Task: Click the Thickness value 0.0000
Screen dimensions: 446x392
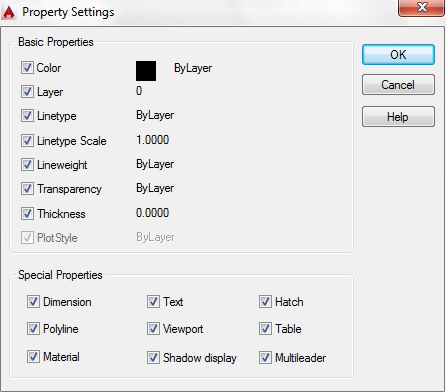Action: [153, 213]
